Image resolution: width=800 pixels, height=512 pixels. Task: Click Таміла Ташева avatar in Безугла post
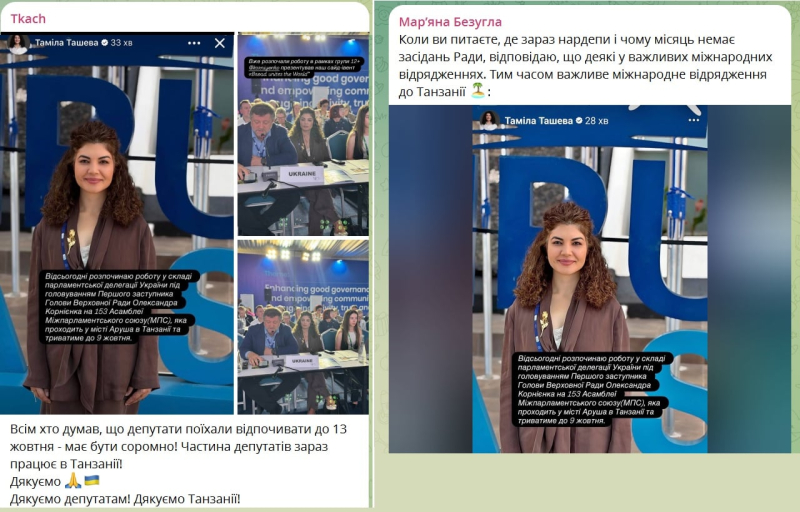[x=489, y=120]
